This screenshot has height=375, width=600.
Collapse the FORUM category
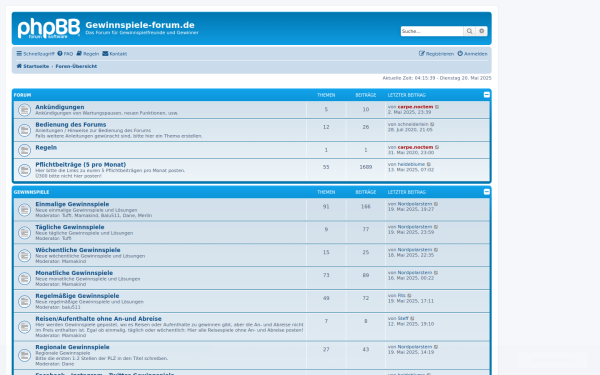(x=486, y=95)
